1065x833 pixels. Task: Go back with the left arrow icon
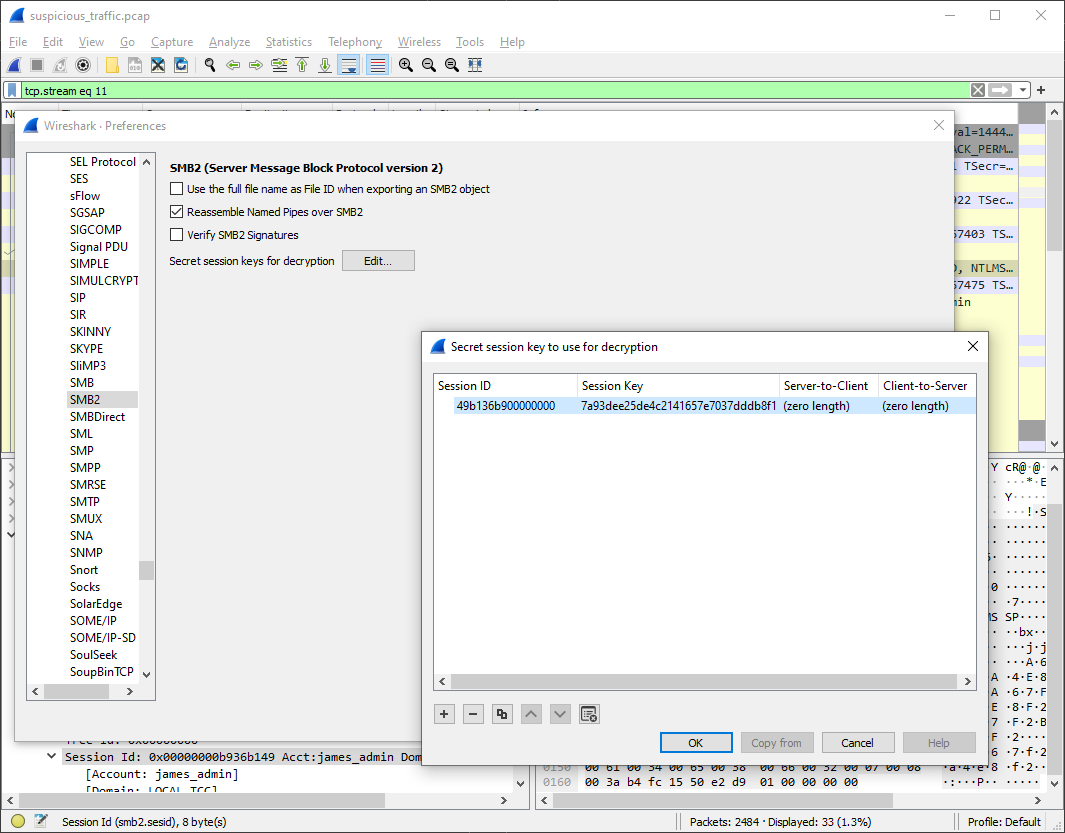pos(233,65)
